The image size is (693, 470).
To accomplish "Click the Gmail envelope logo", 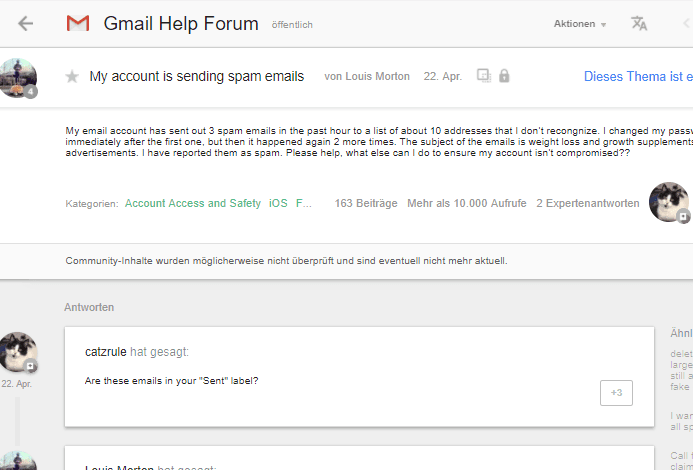I will pos(78,23).
